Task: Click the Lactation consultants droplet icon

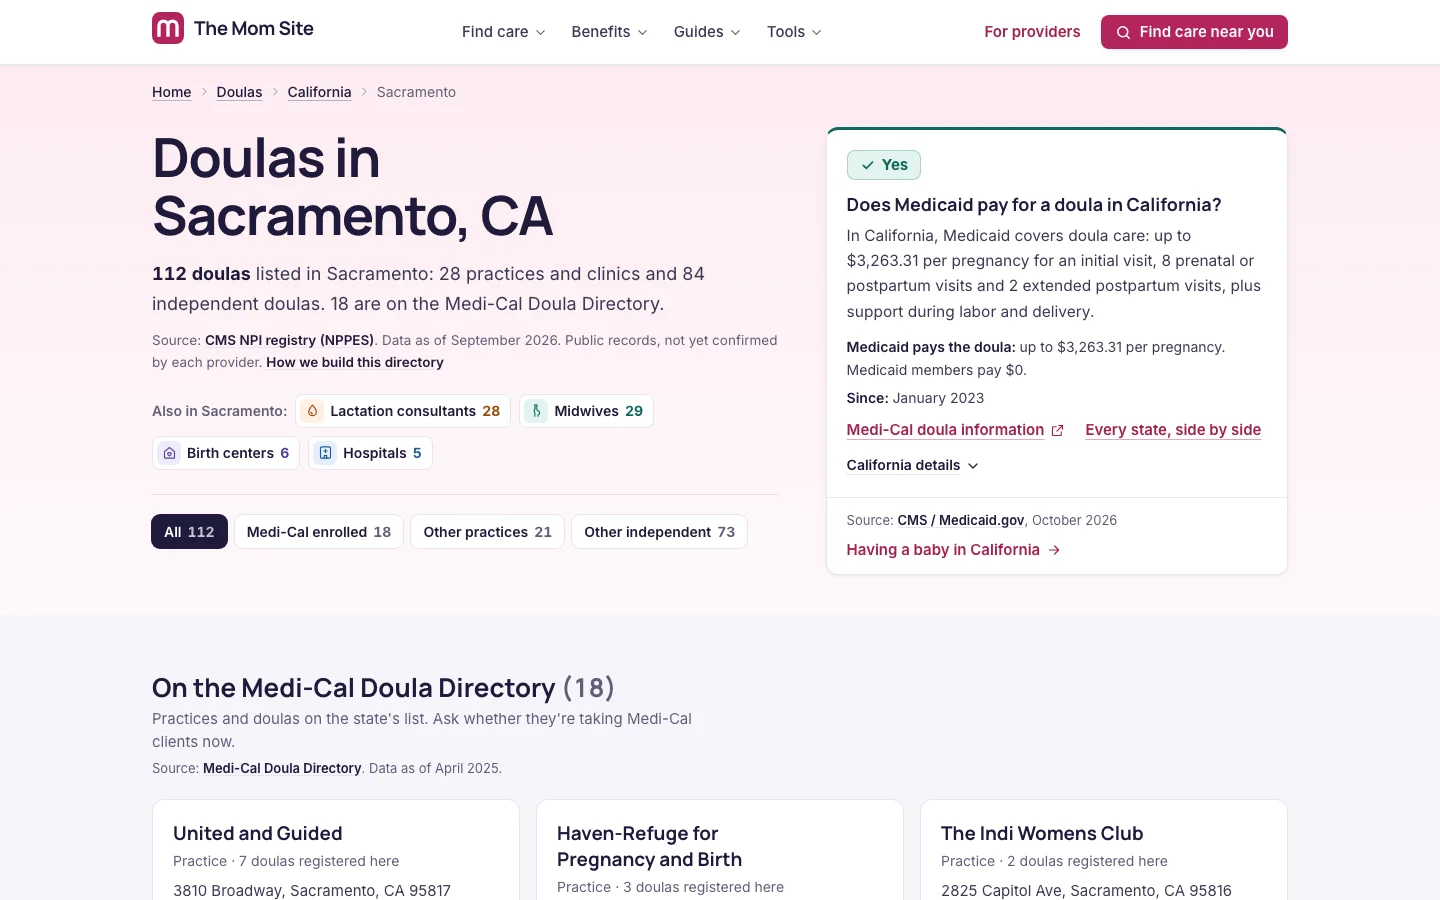Action: 313,411
